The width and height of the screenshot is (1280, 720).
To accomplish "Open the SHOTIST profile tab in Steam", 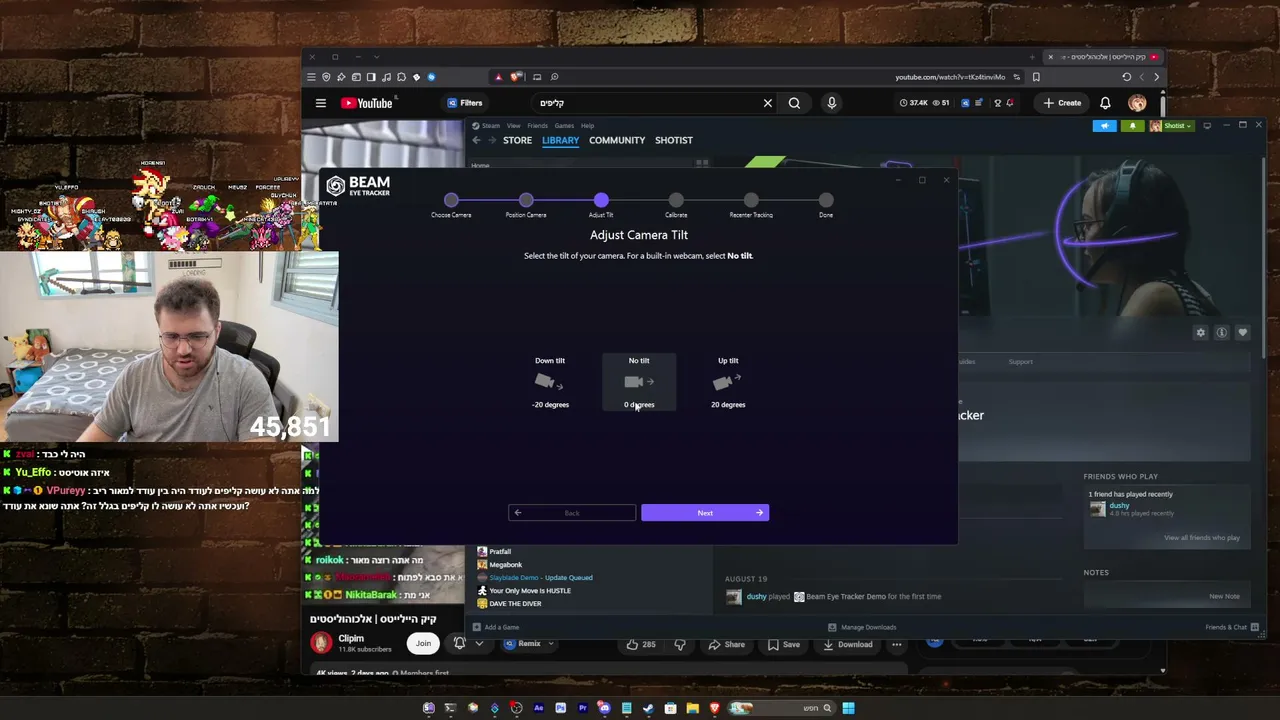I will tap(674, 140).
